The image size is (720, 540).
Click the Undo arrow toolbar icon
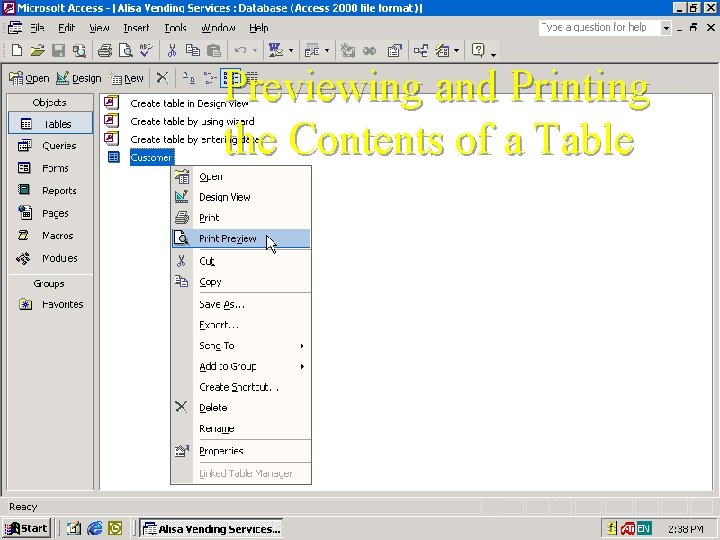pyautogui.click(x=240, y=50)
